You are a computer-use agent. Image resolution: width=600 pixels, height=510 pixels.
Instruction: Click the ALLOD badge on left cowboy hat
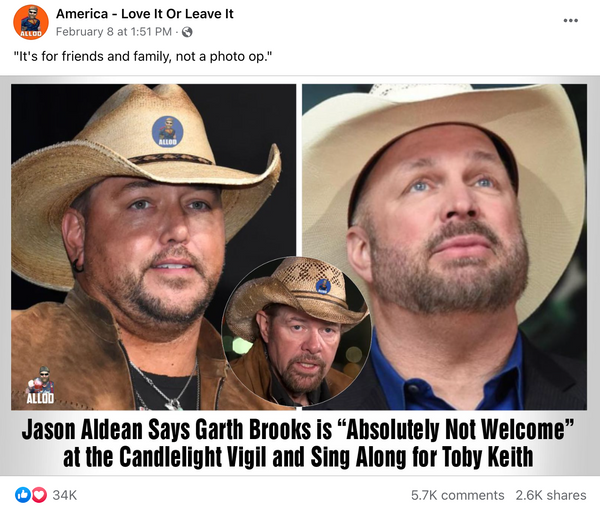click(167, 132)
